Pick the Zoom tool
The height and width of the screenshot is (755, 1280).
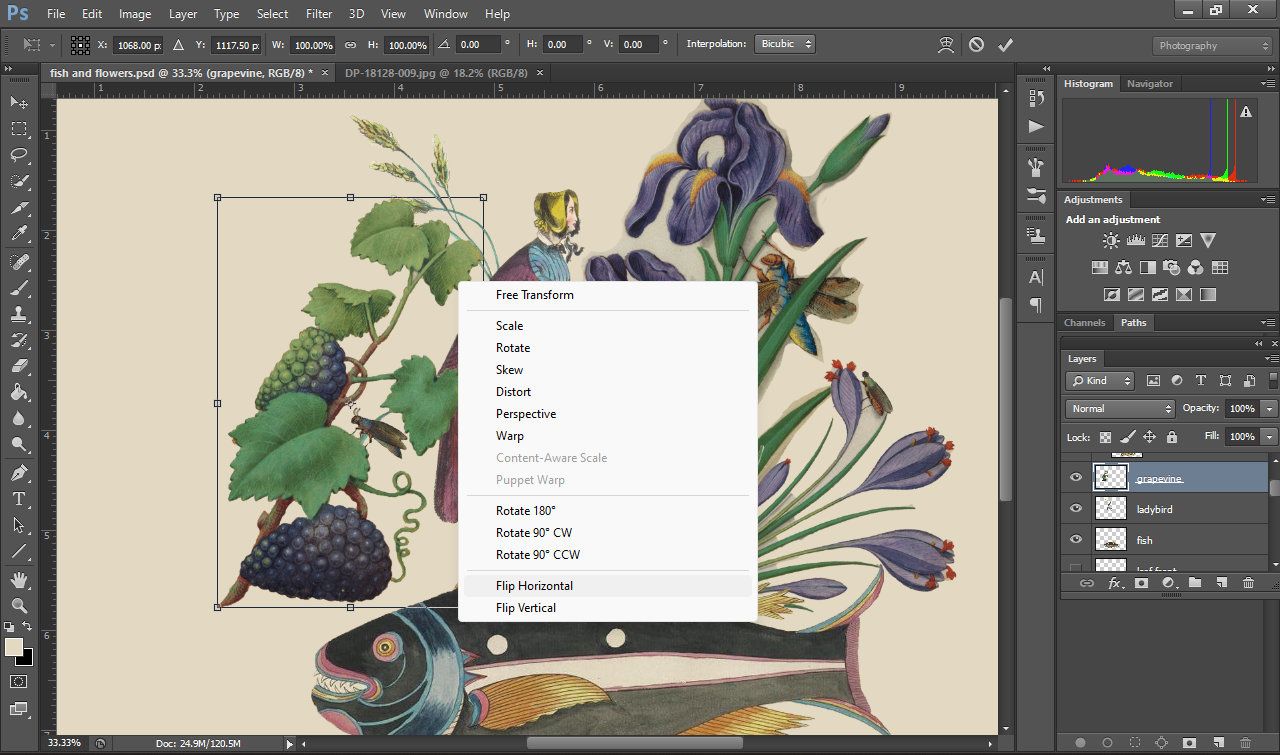[19, 605]
